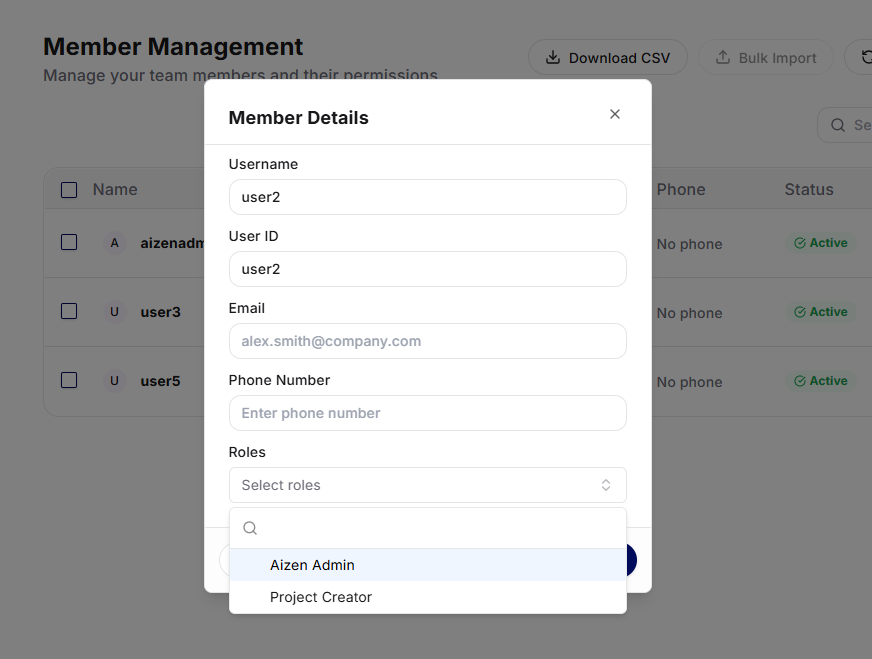Click the 'A' avatar for aizenadmin
This screenshot has height=659, width=872.
114,243
